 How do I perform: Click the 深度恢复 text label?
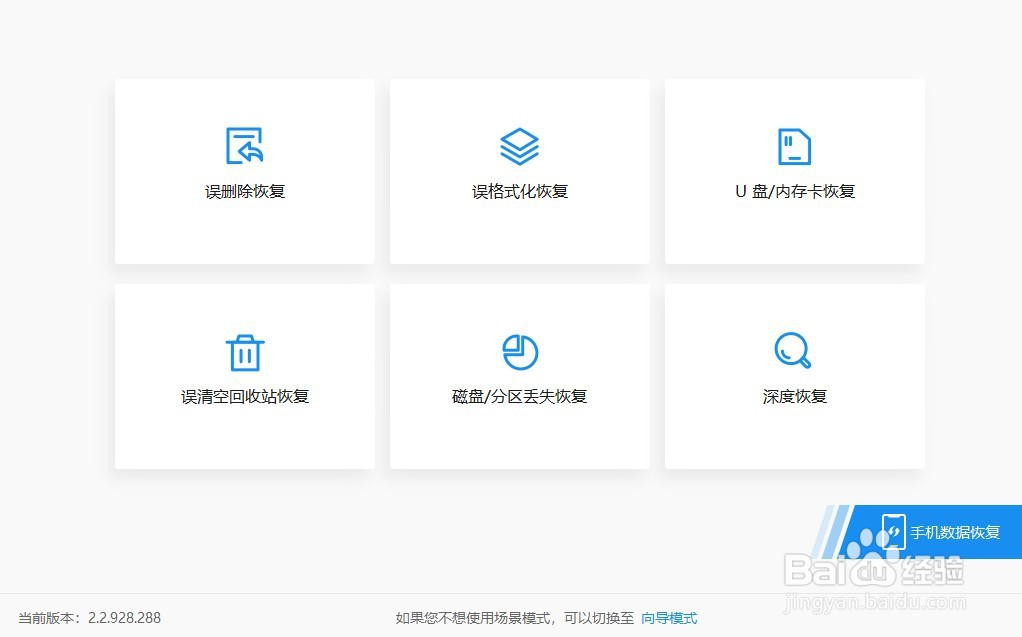coord(793,396)
